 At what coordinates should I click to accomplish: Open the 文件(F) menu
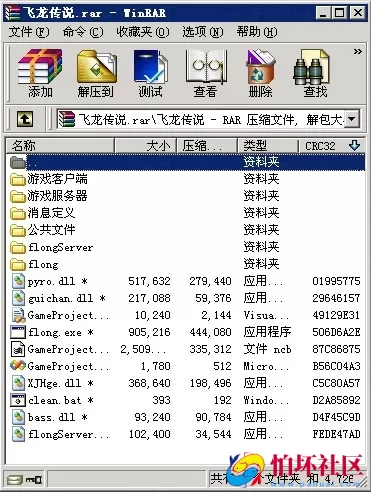[29, 32]
